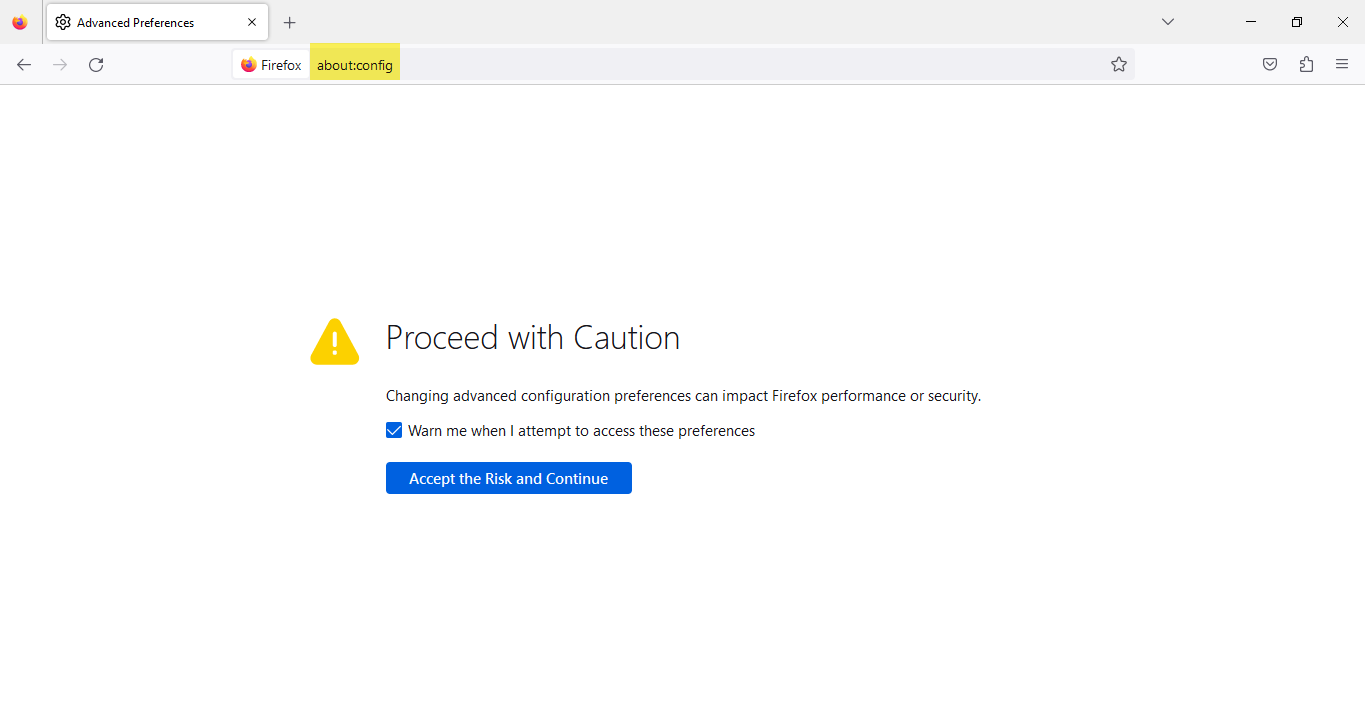Viewport: 1365px width, 721px height.
Task: Click Accept the Risk and Continue
Action: pos(509,478)
